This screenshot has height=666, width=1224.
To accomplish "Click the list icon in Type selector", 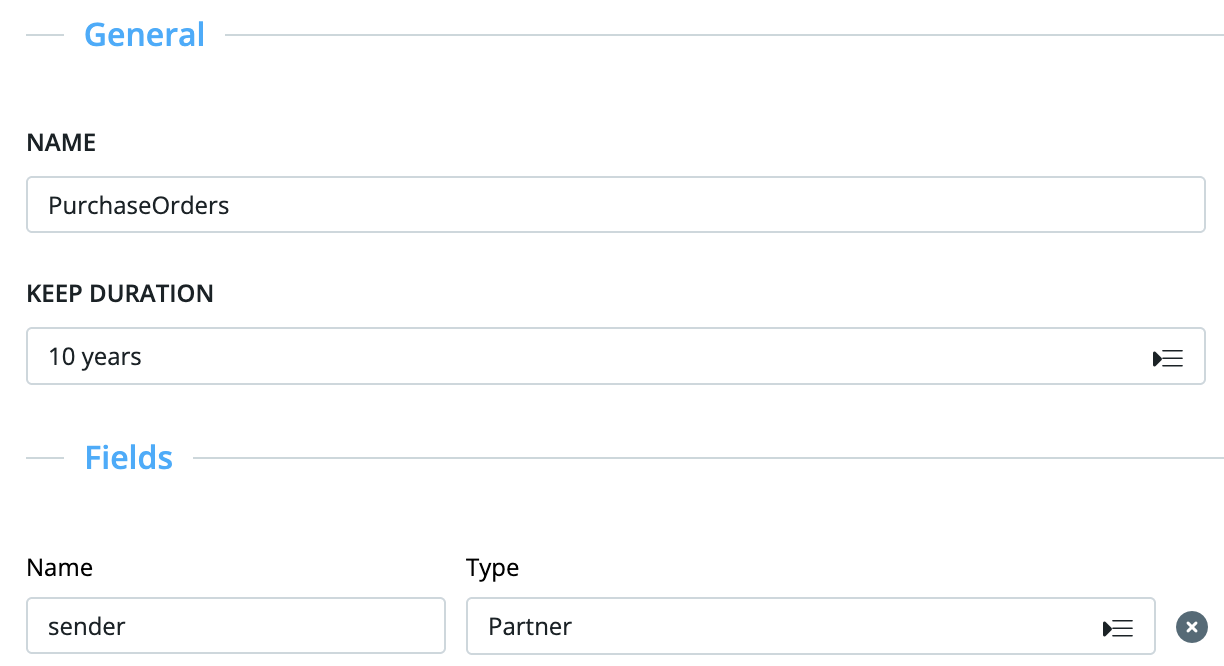I will point(1118,628).
